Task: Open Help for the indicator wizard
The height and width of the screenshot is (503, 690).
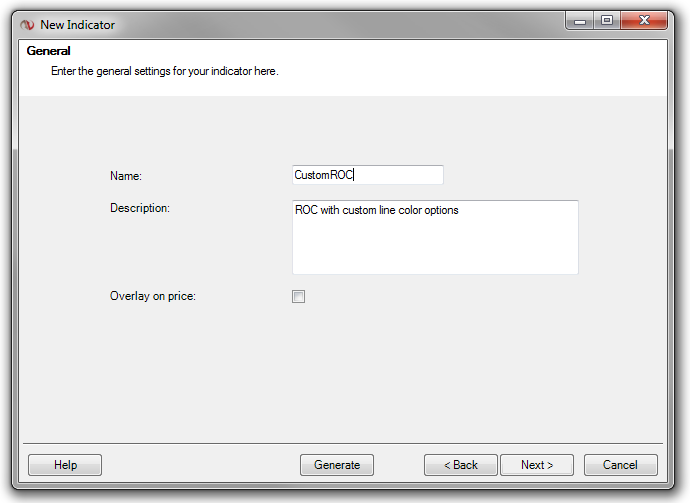Action: tap(65, 465)
